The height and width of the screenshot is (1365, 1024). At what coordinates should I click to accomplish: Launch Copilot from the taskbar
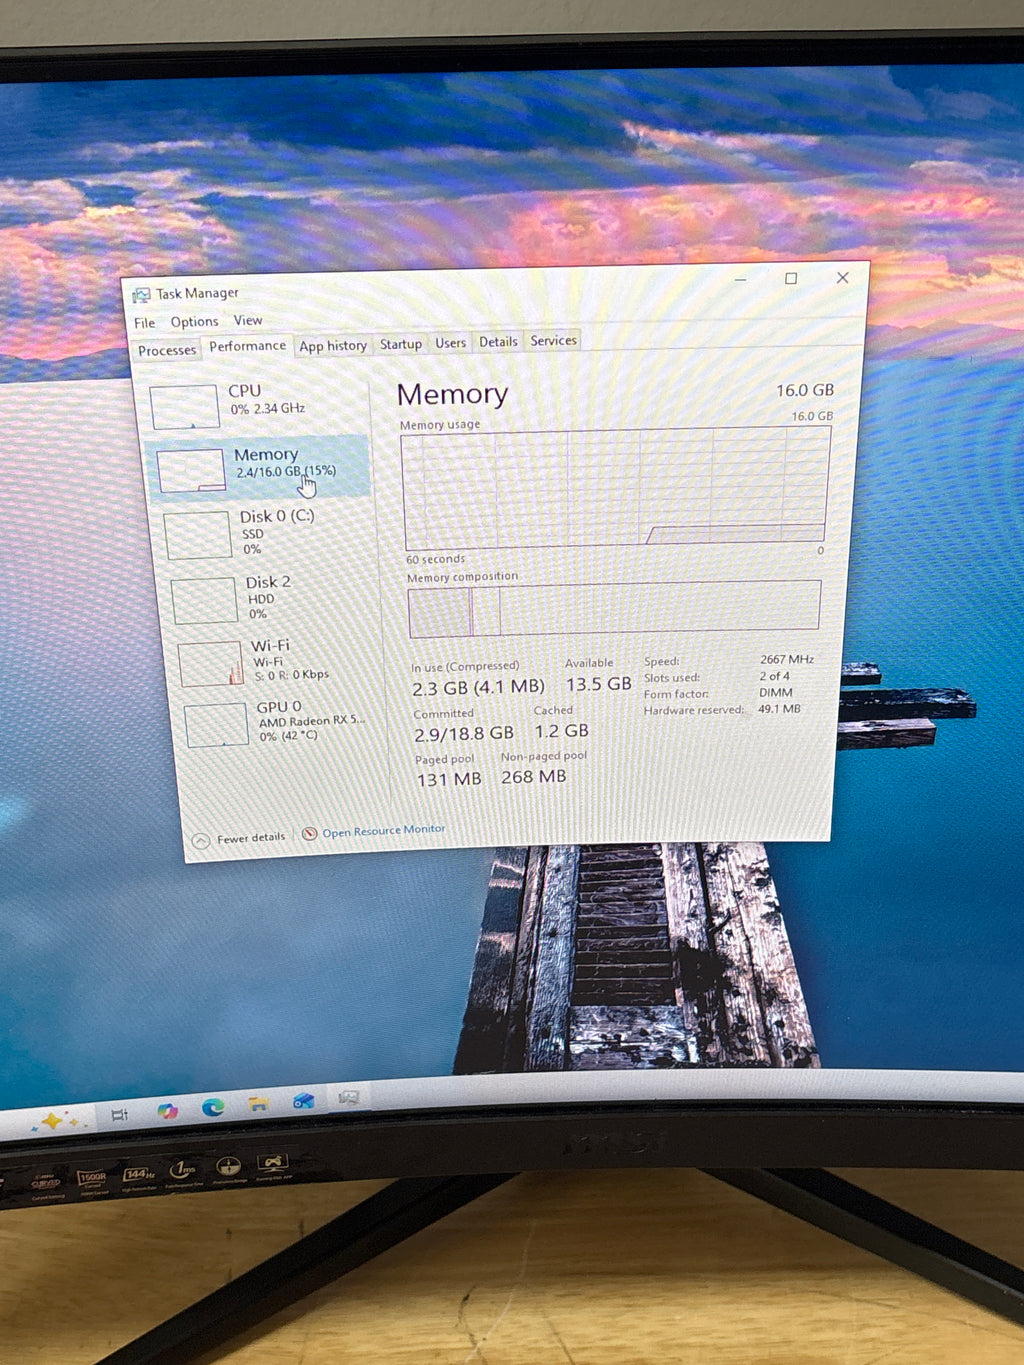point(167,1111)
